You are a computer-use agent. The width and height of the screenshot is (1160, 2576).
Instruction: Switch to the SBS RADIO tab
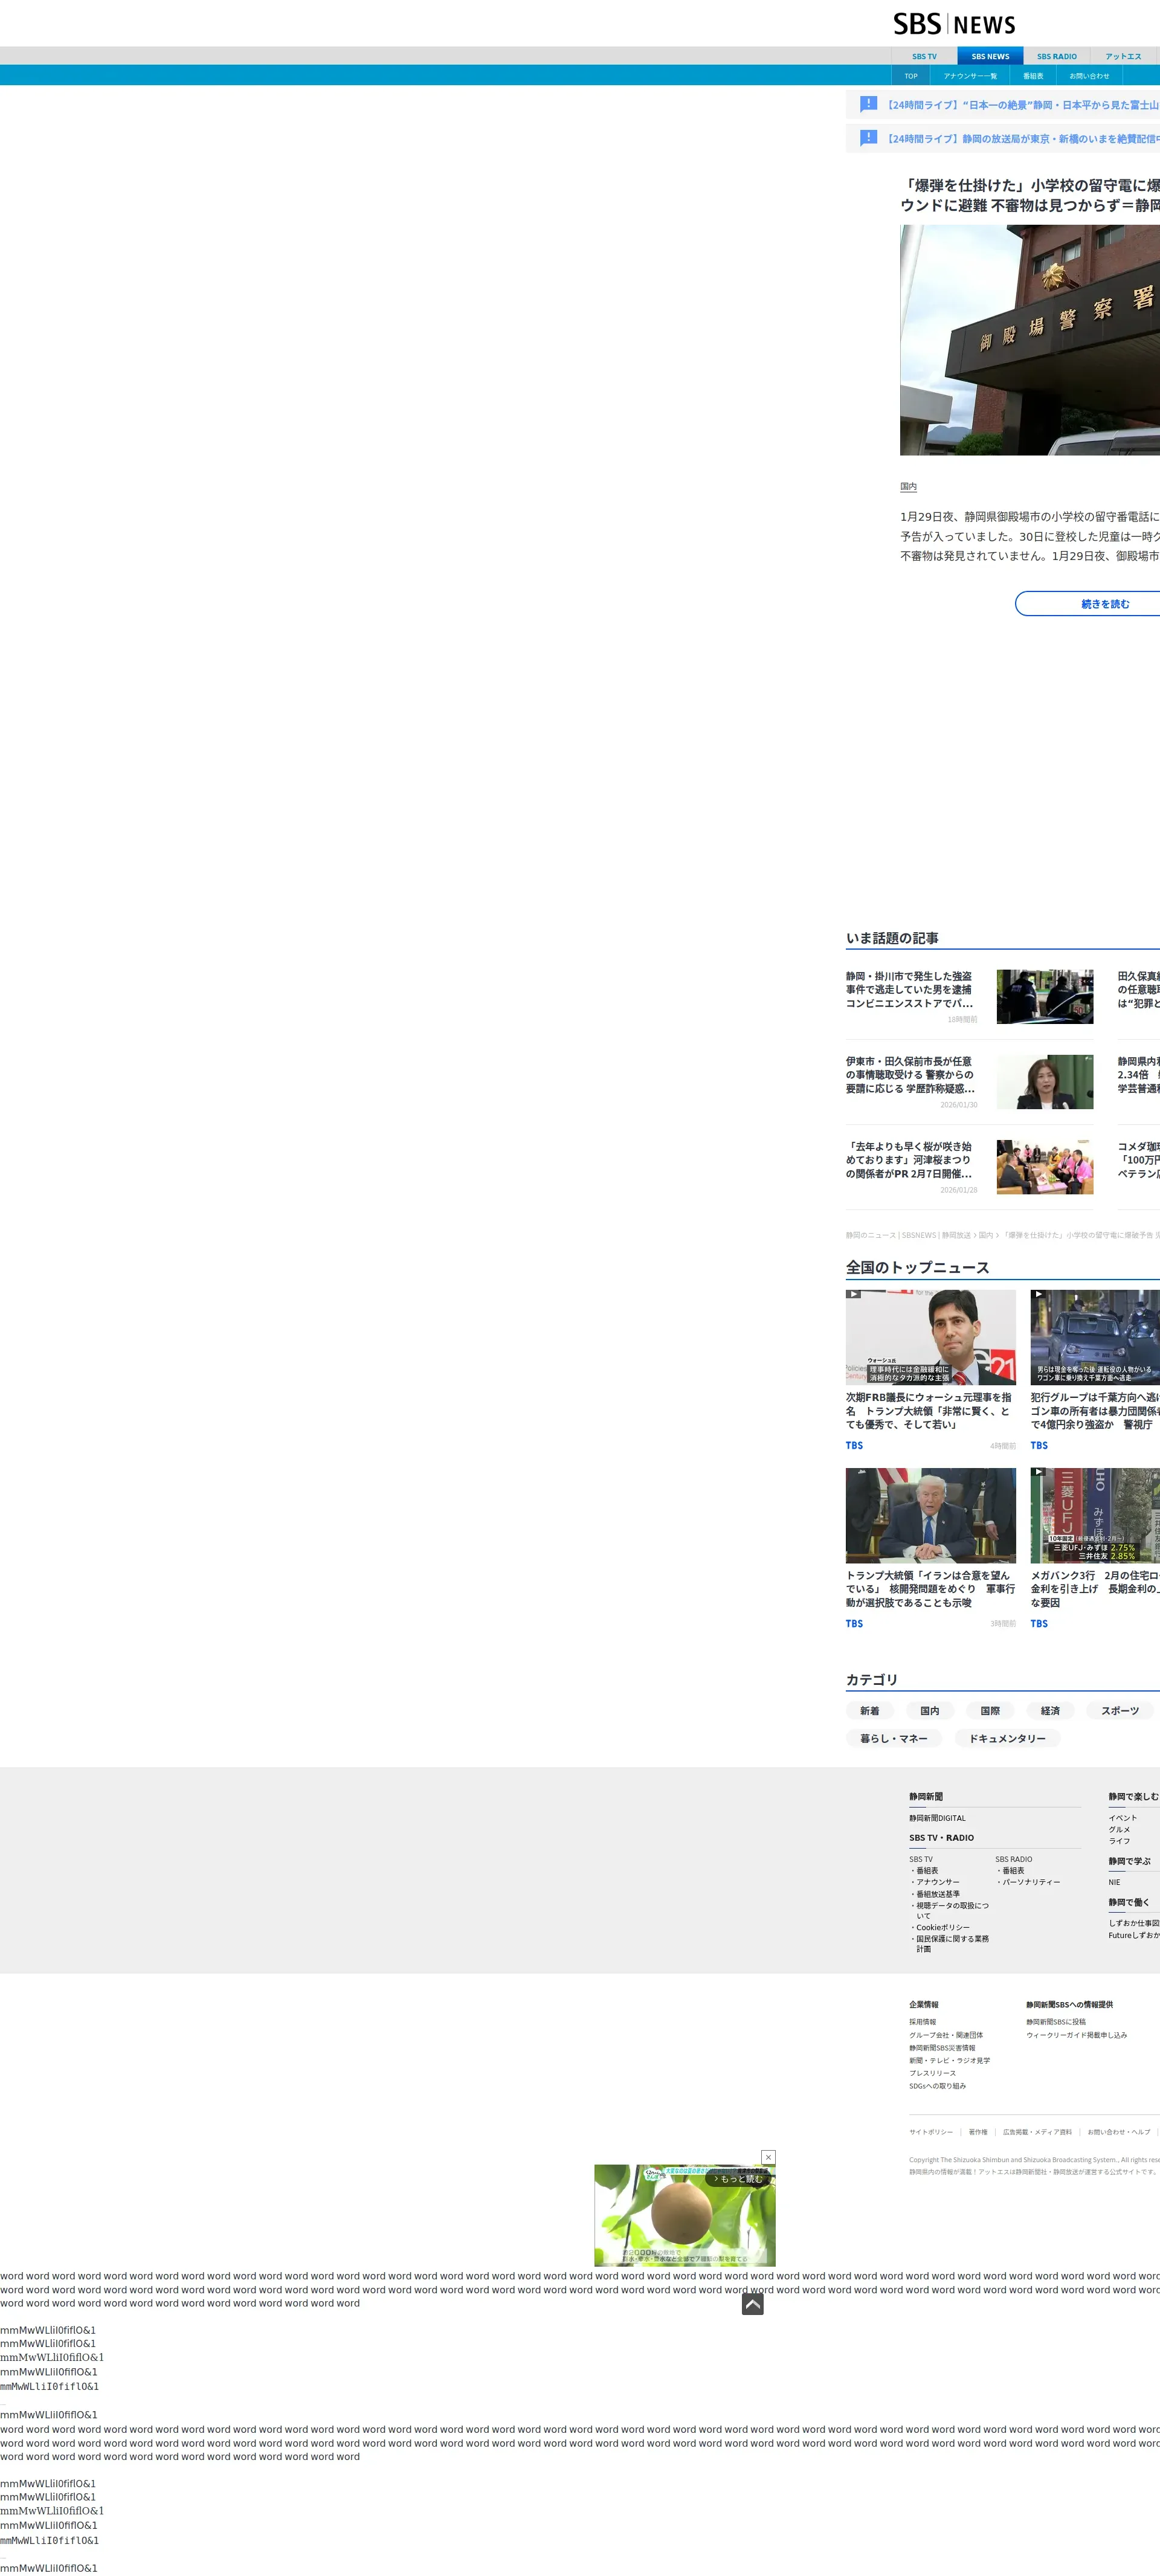[1056, 57]
